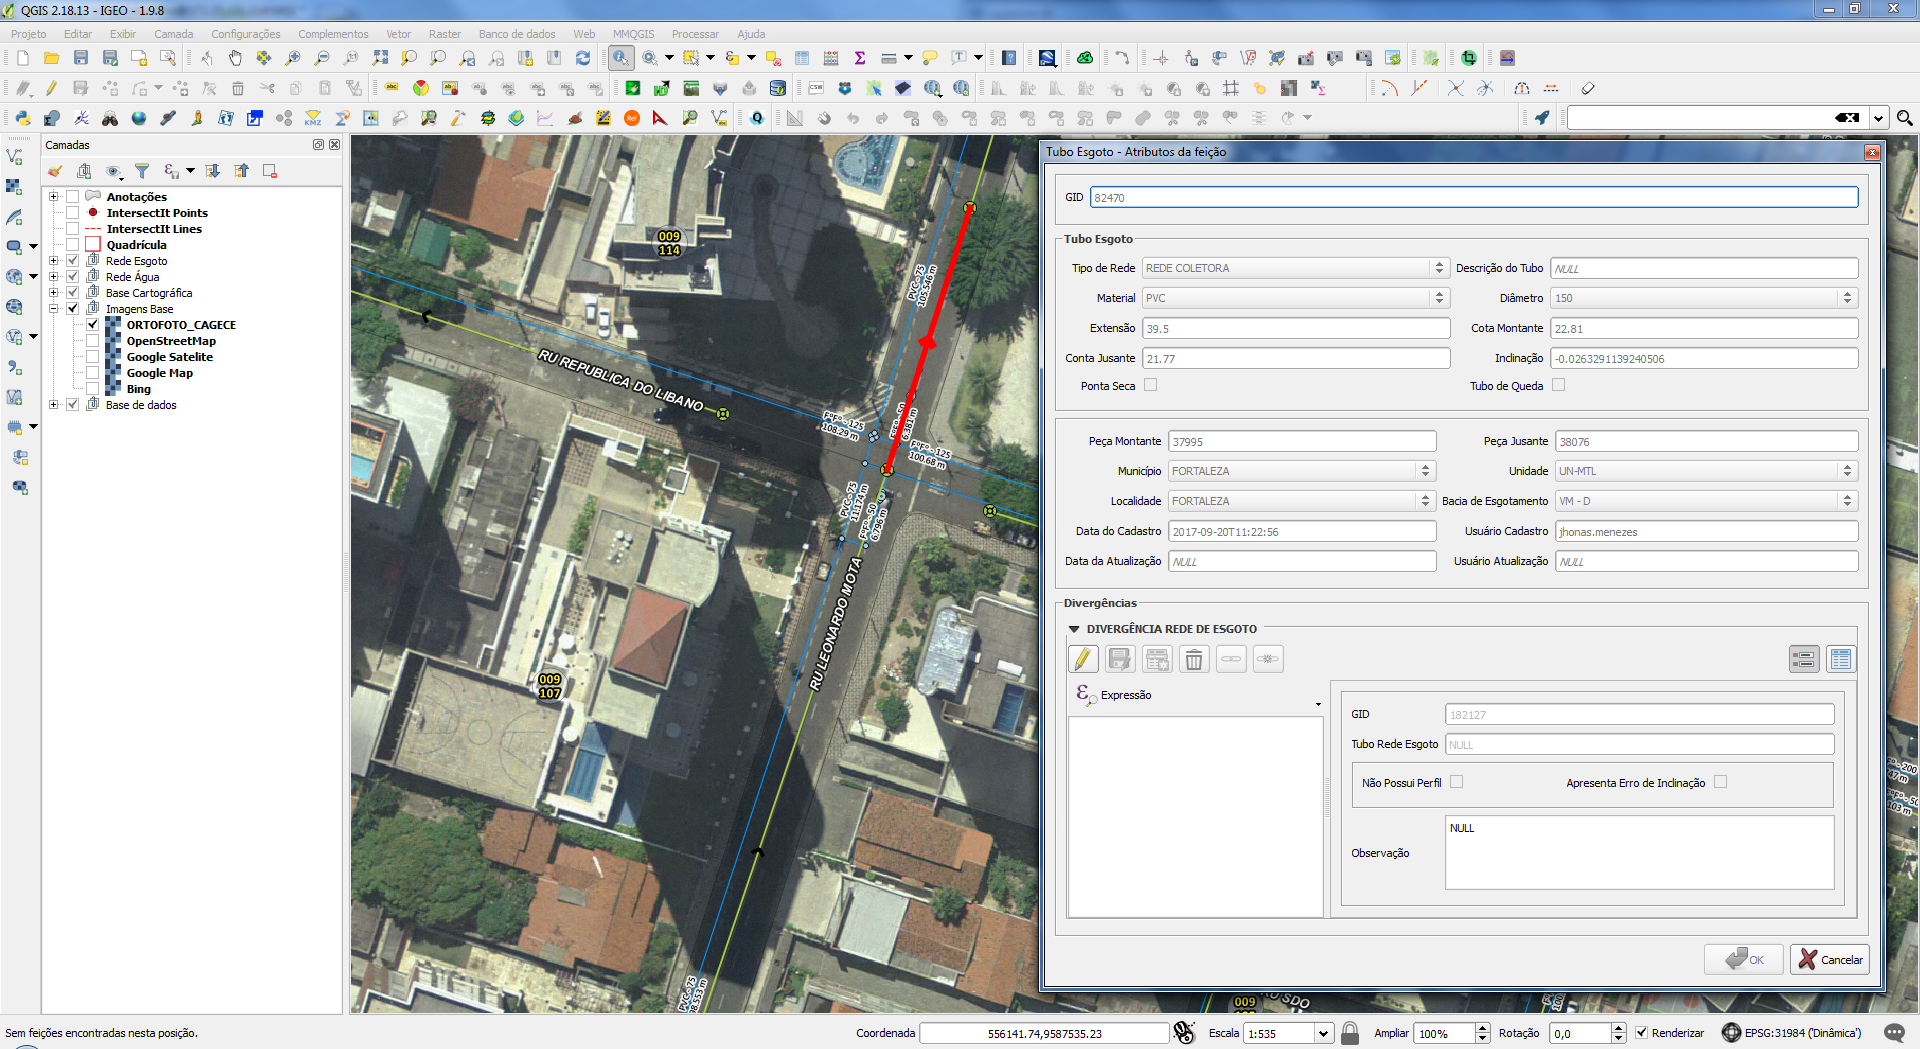This screenshot has width=1920, height=1049.
Task: Uncheck the Rede Água layer
Action: click(73, 277)
